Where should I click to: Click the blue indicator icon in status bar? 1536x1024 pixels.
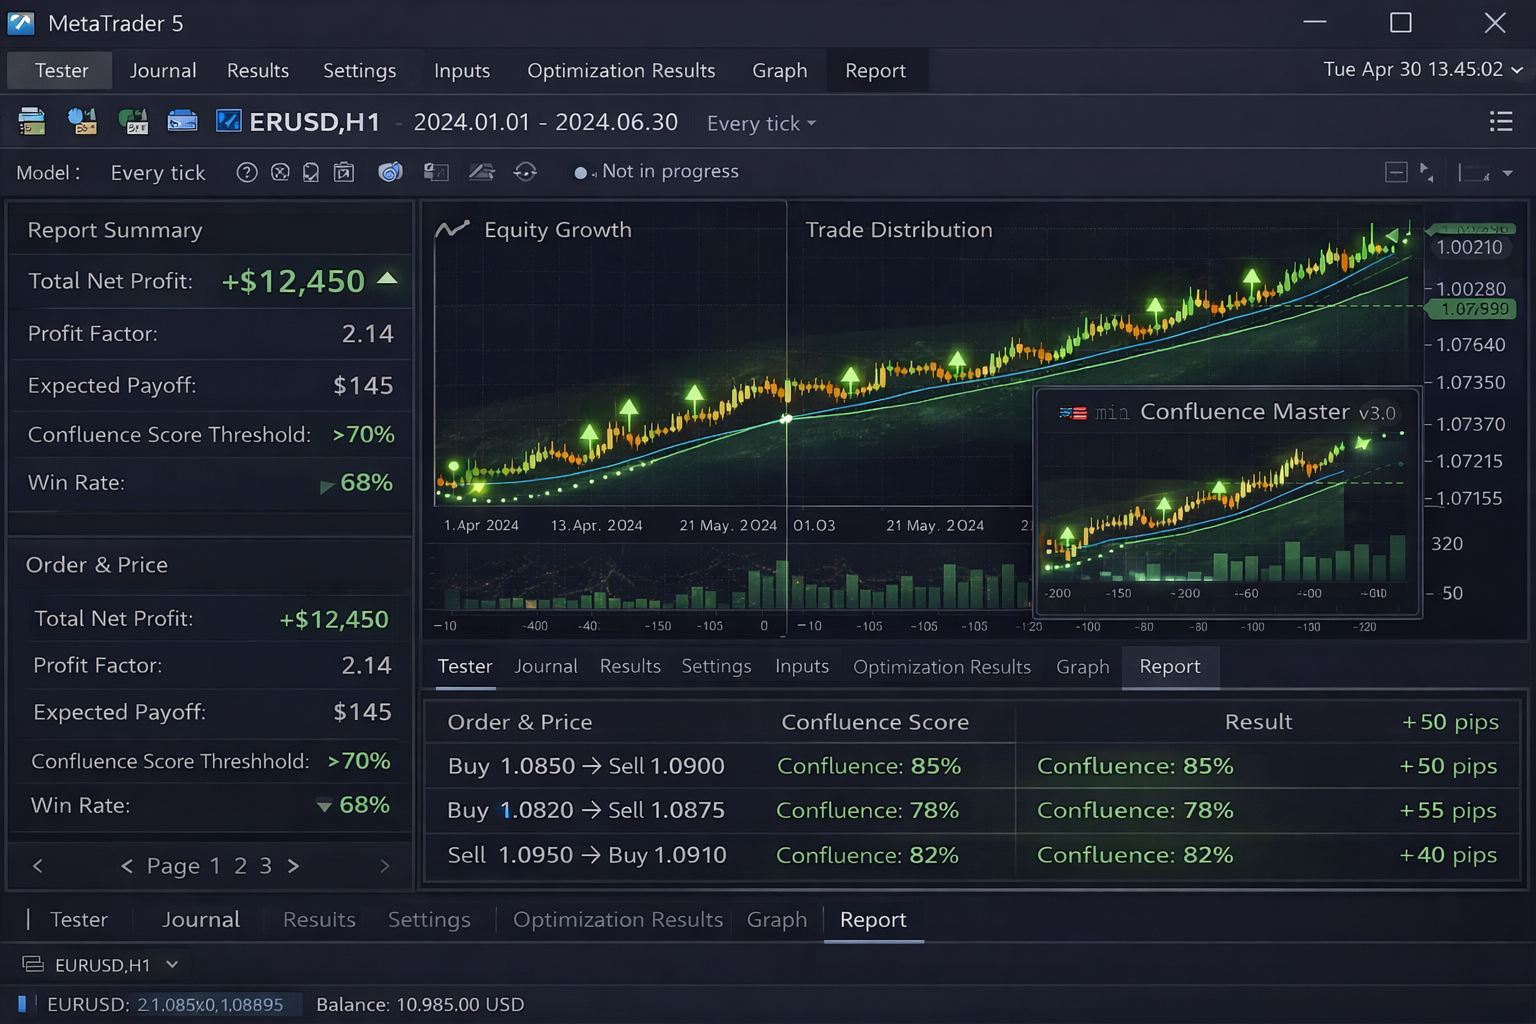(22, 1003)
